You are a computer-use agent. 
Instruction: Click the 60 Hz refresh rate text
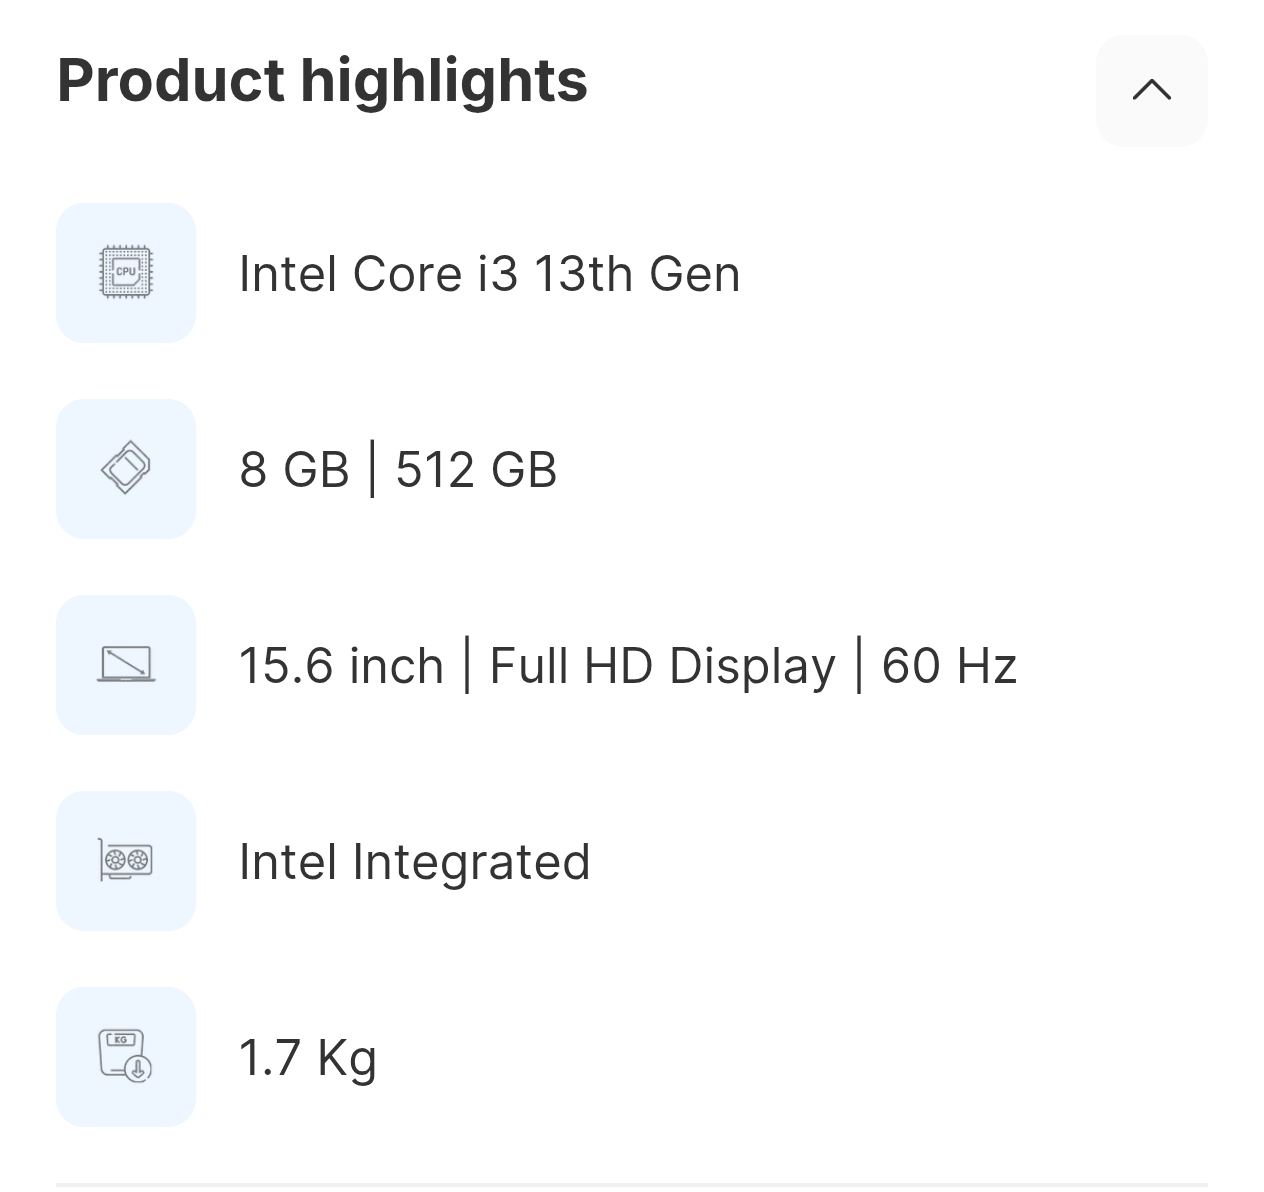pos(948,664)
